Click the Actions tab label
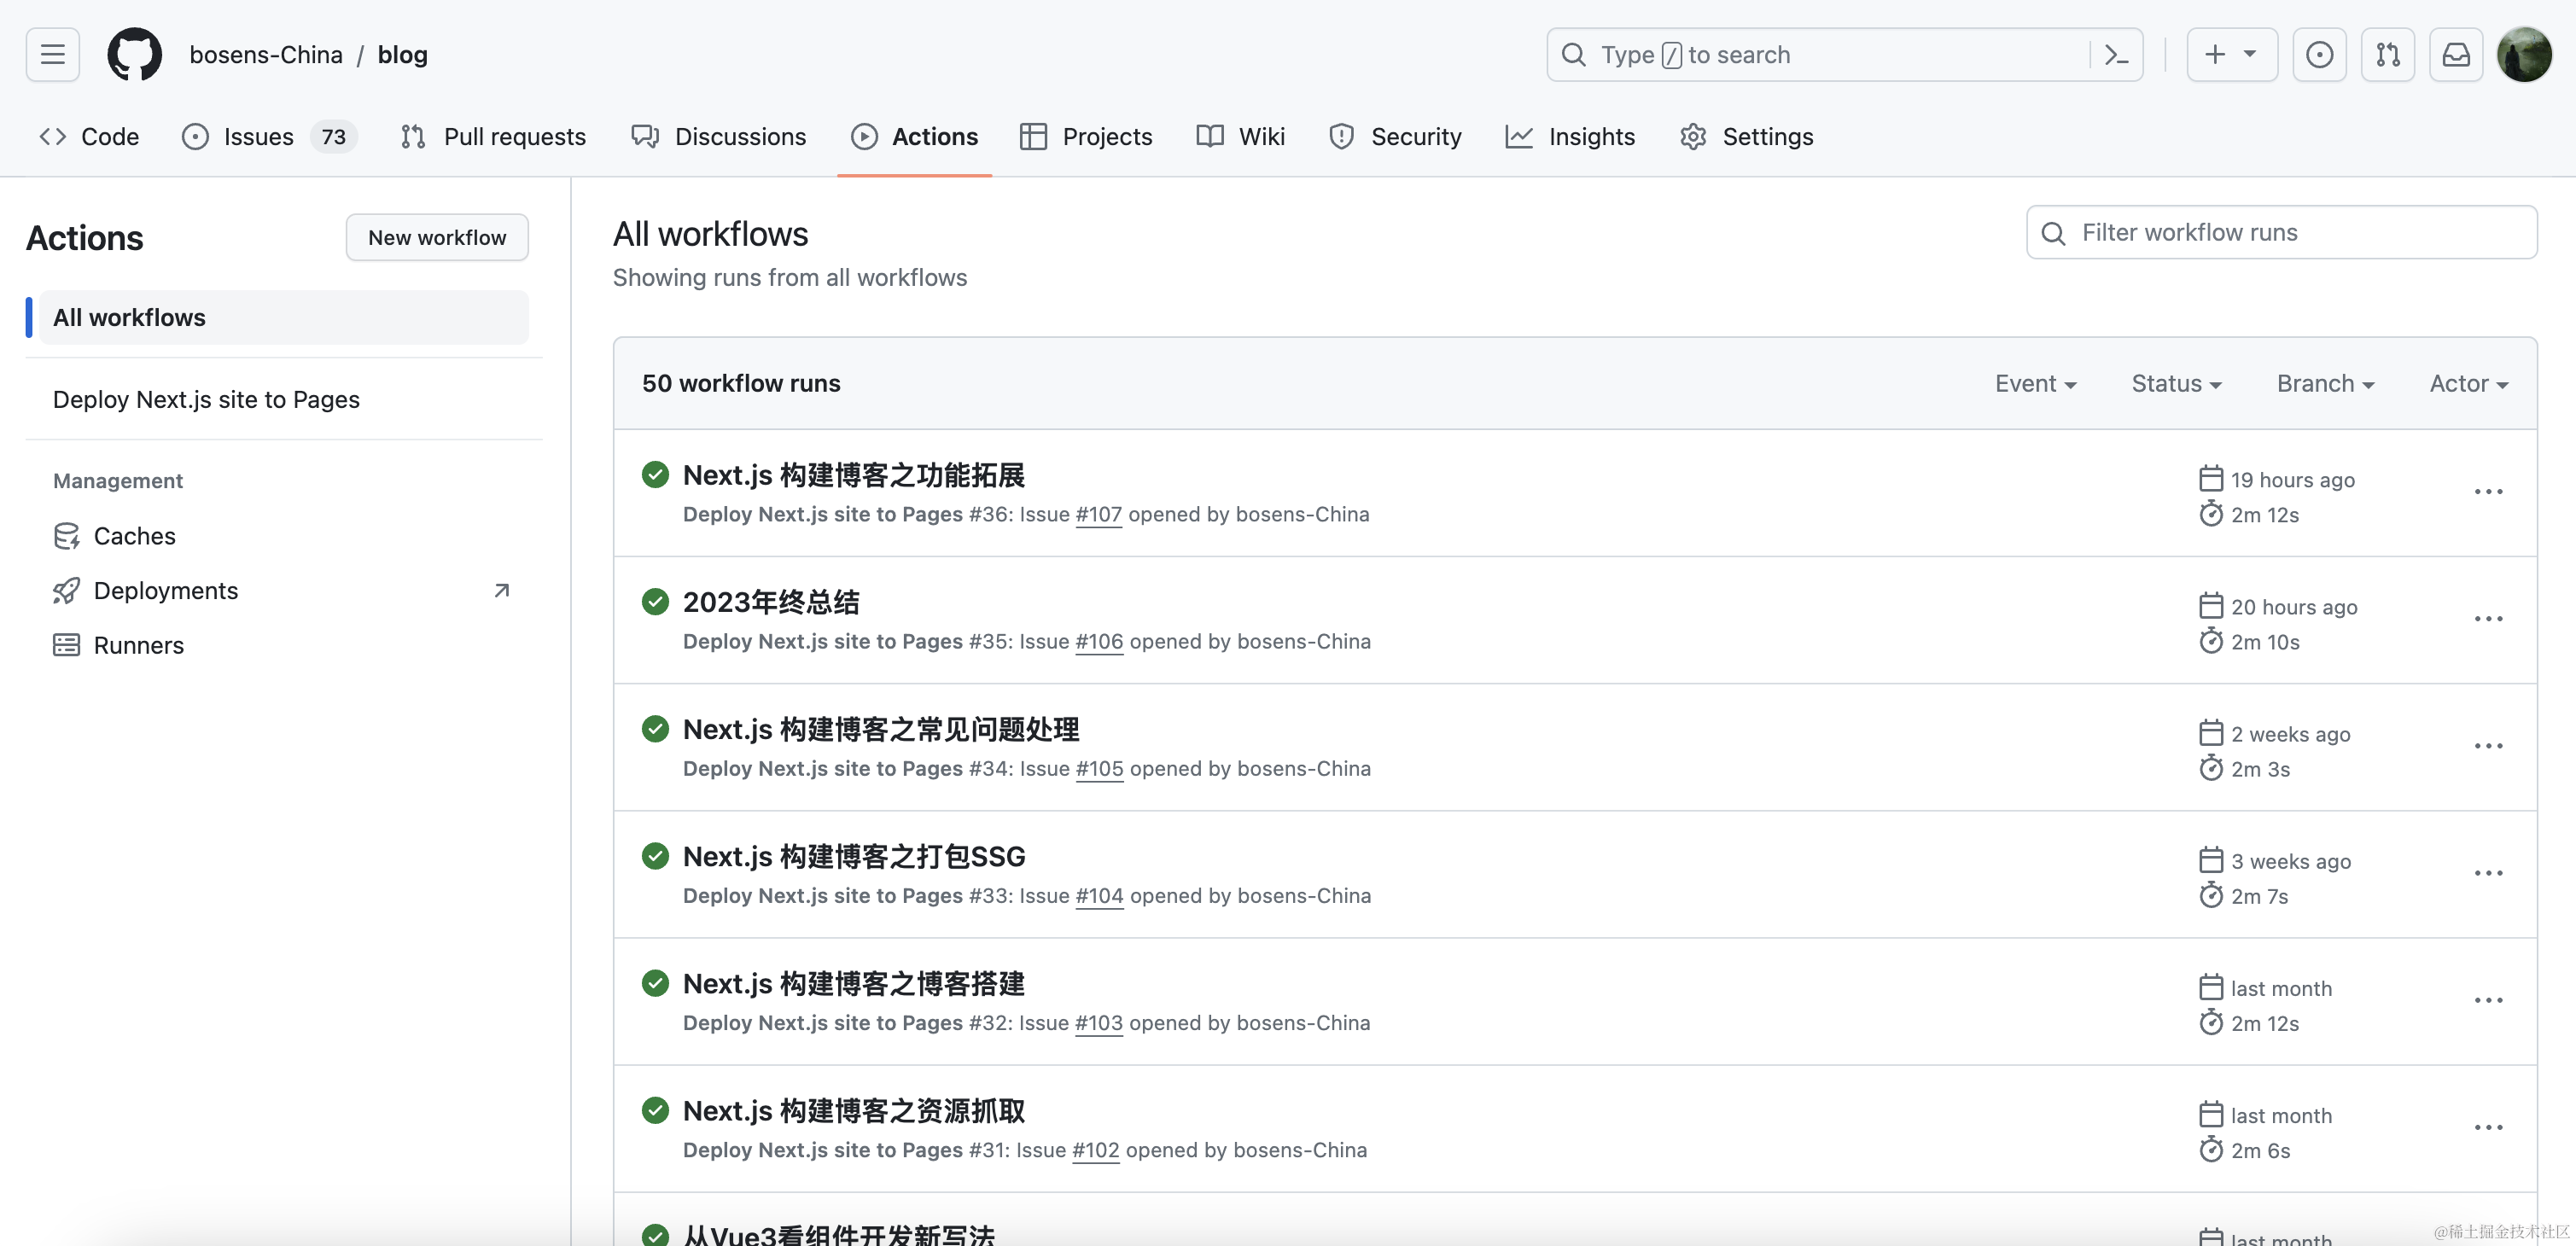 coord(933,135)
